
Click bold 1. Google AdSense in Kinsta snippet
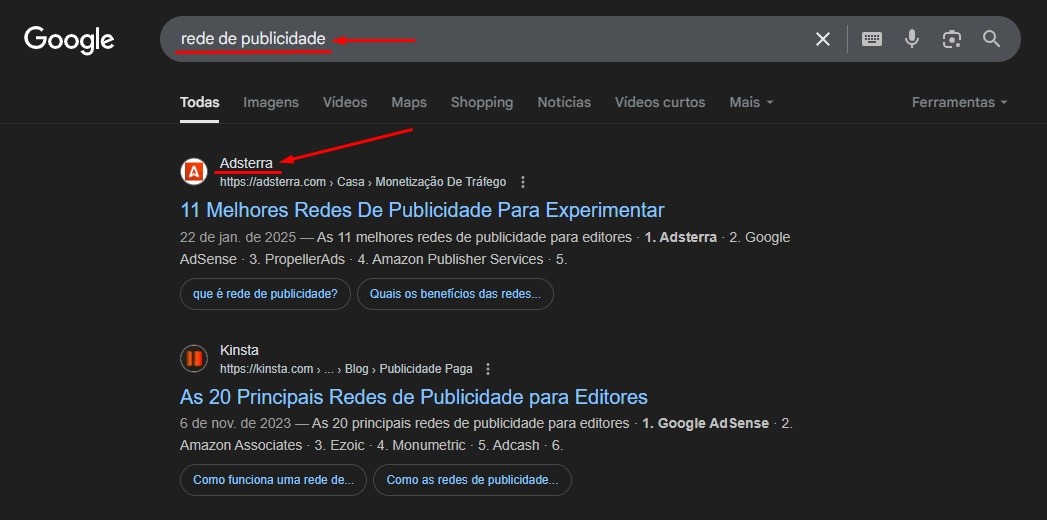coord(705,424)
